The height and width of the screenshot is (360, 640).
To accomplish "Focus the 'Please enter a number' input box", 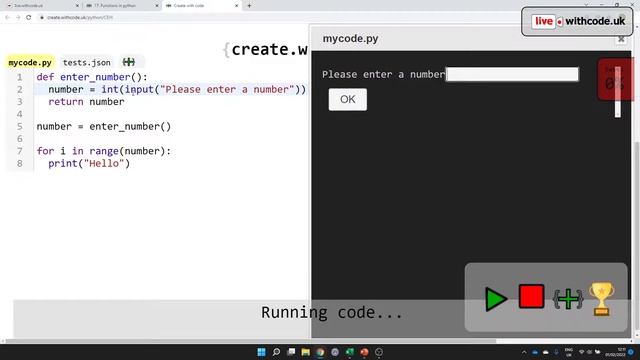I will [x=512, y=74].
